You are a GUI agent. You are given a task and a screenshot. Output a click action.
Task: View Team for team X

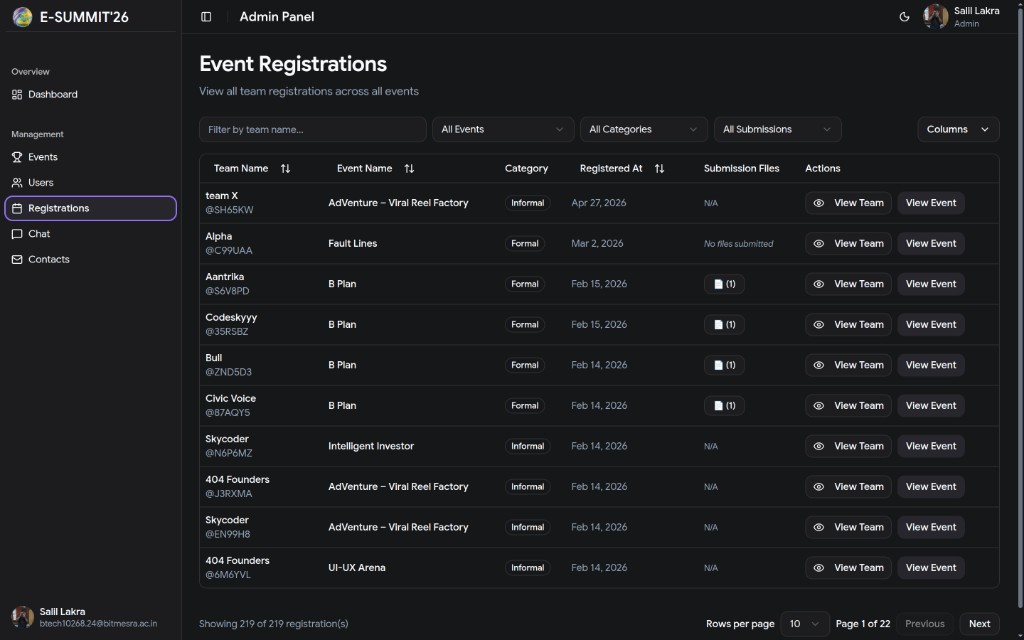(x=848, y=203)
